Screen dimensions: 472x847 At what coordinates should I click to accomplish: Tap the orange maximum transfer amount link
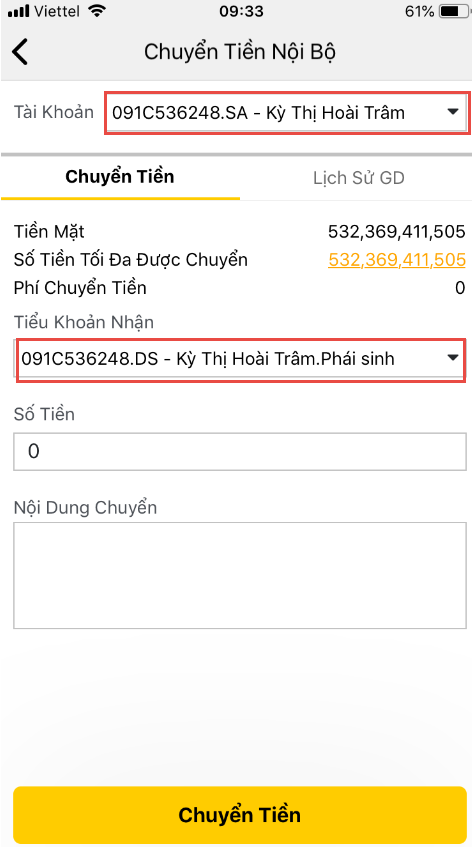397,260
